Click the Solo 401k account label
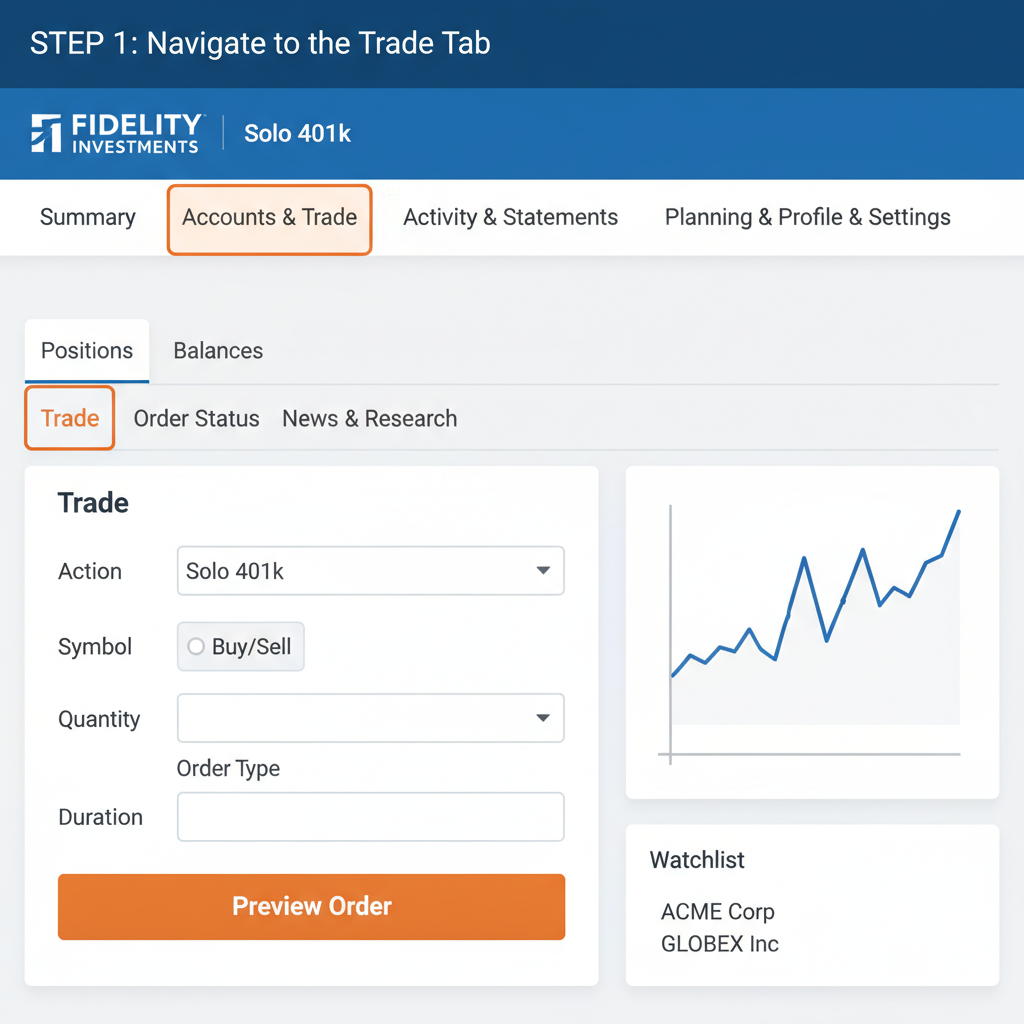The height and width of the screenshot is (1024, 1024). [x=296, y=133]
